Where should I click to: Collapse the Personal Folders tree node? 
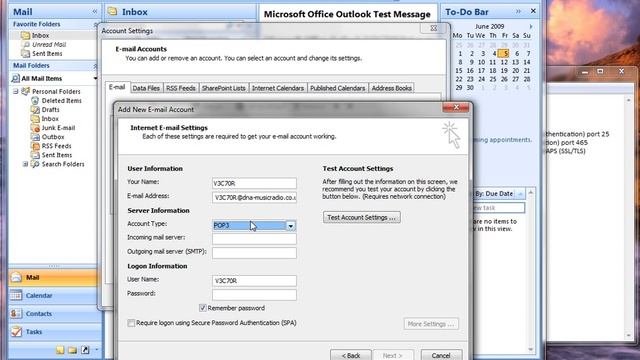pyautogui.click(x=16, y=91)
